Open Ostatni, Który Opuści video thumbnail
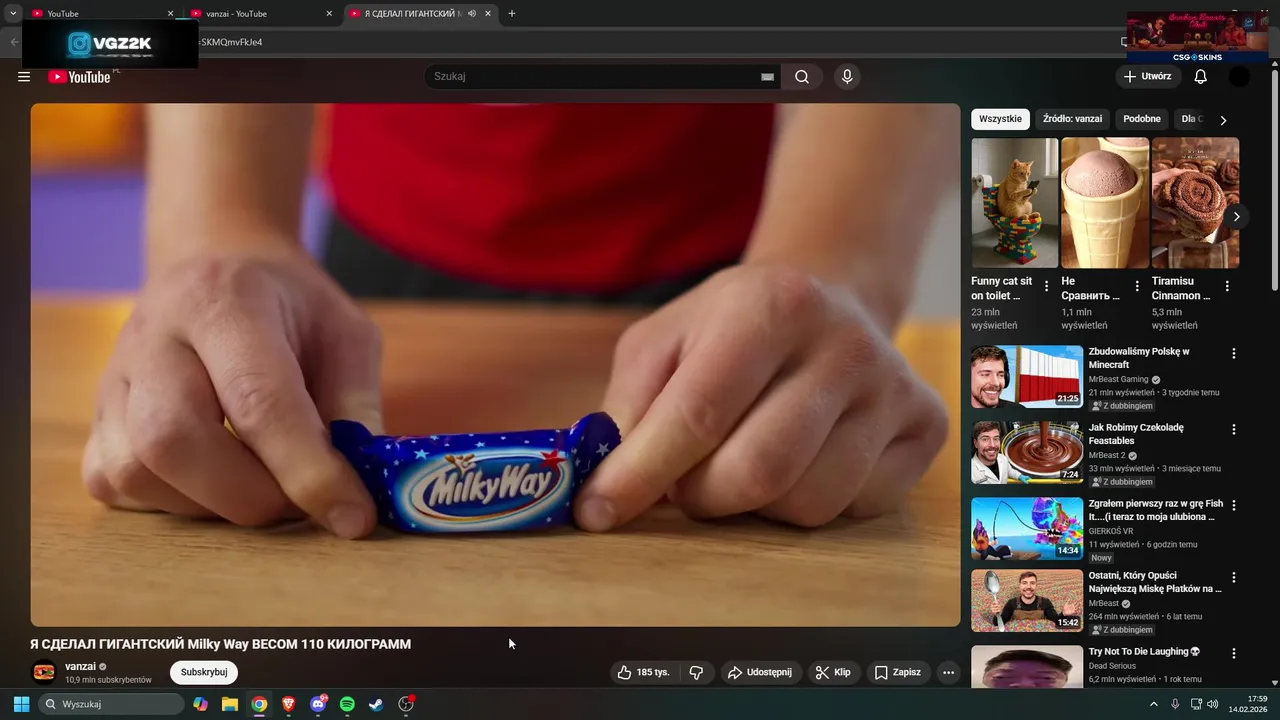 coord(1027,601)
